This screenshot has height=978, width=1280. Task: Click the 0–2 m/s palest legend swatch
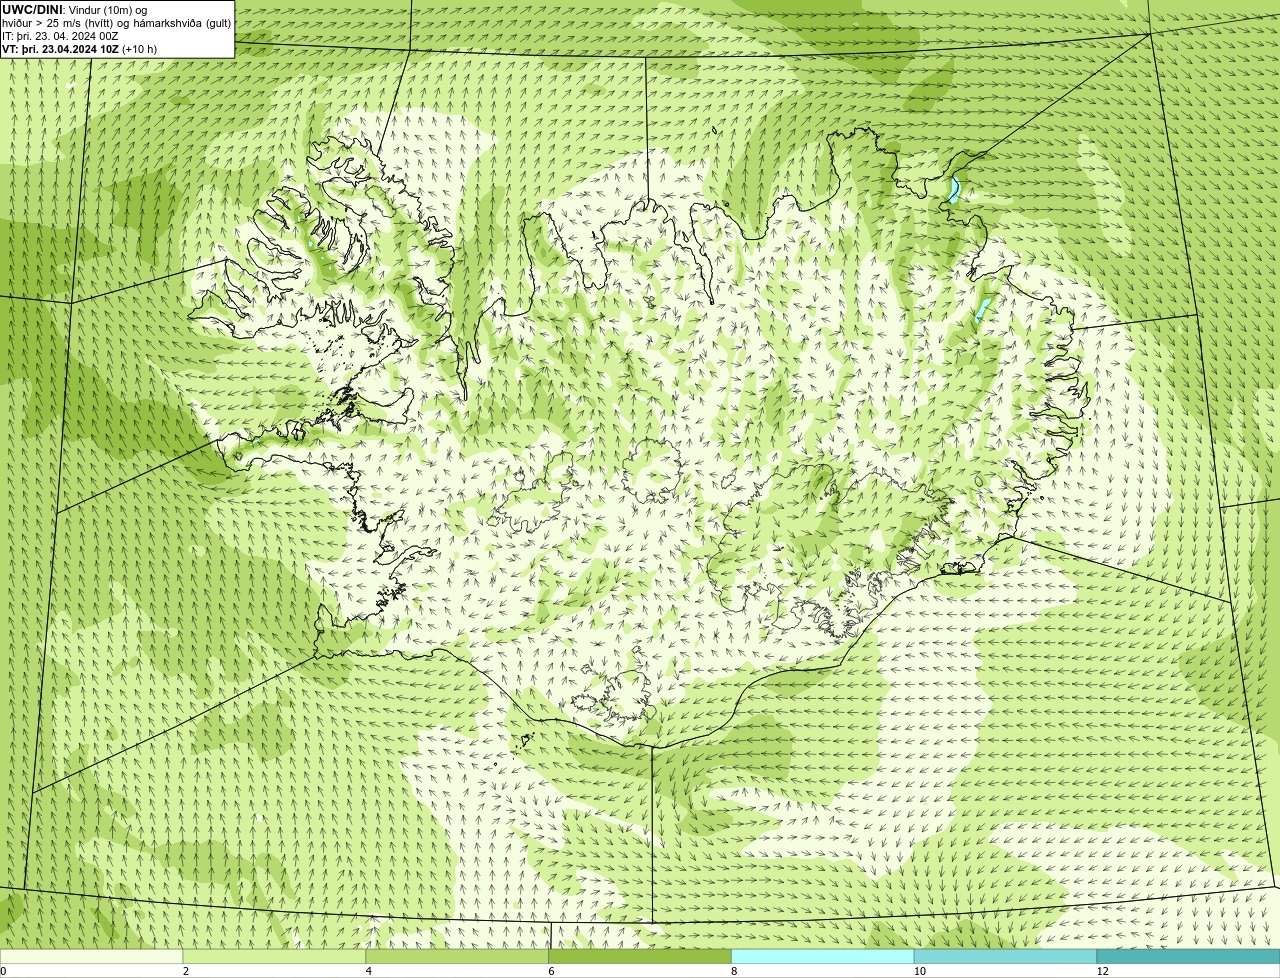[x=91, y=957]
